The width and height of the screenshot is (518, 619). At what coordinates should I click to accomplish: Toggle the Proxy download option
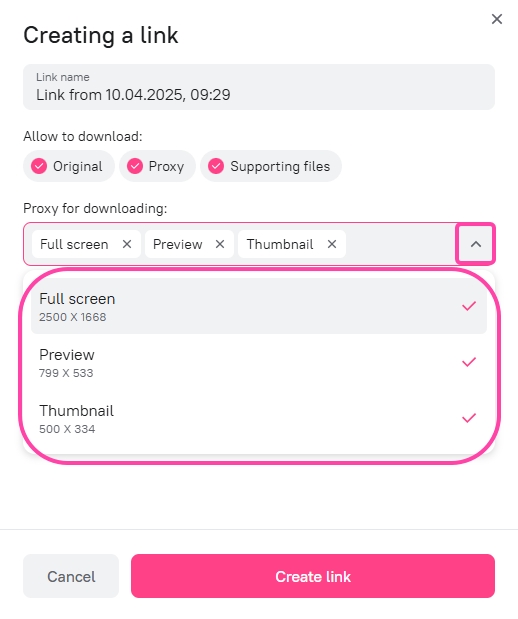157,166
